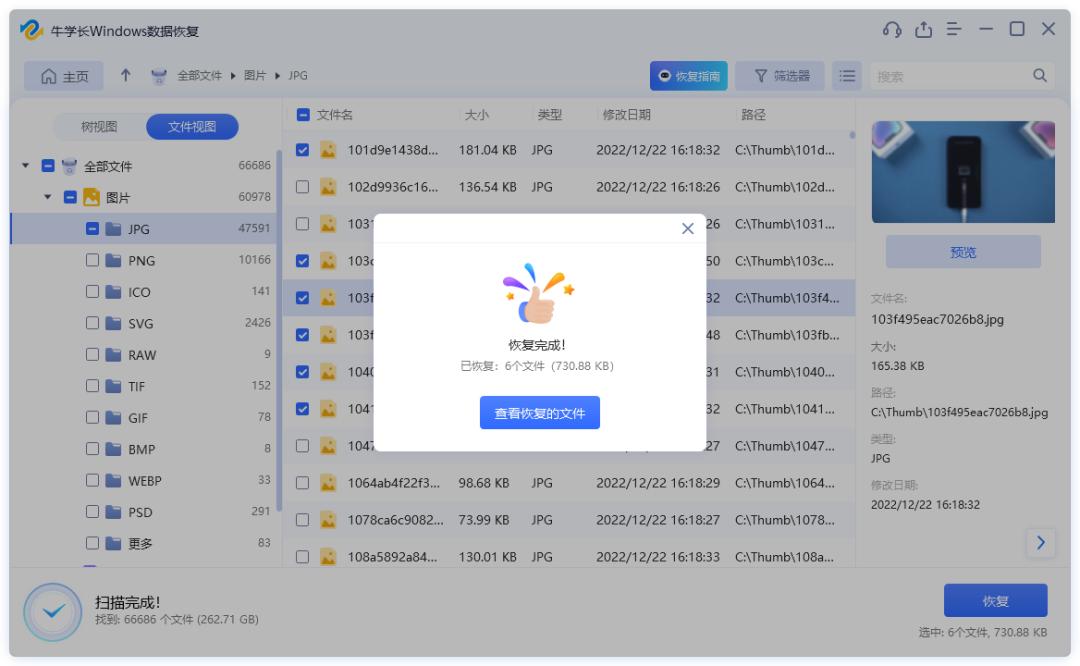Viewport: 1080px width, 666px height.
Task: Click the customer support headset icon
Action: pyautogui.click(x=892, y=30)
